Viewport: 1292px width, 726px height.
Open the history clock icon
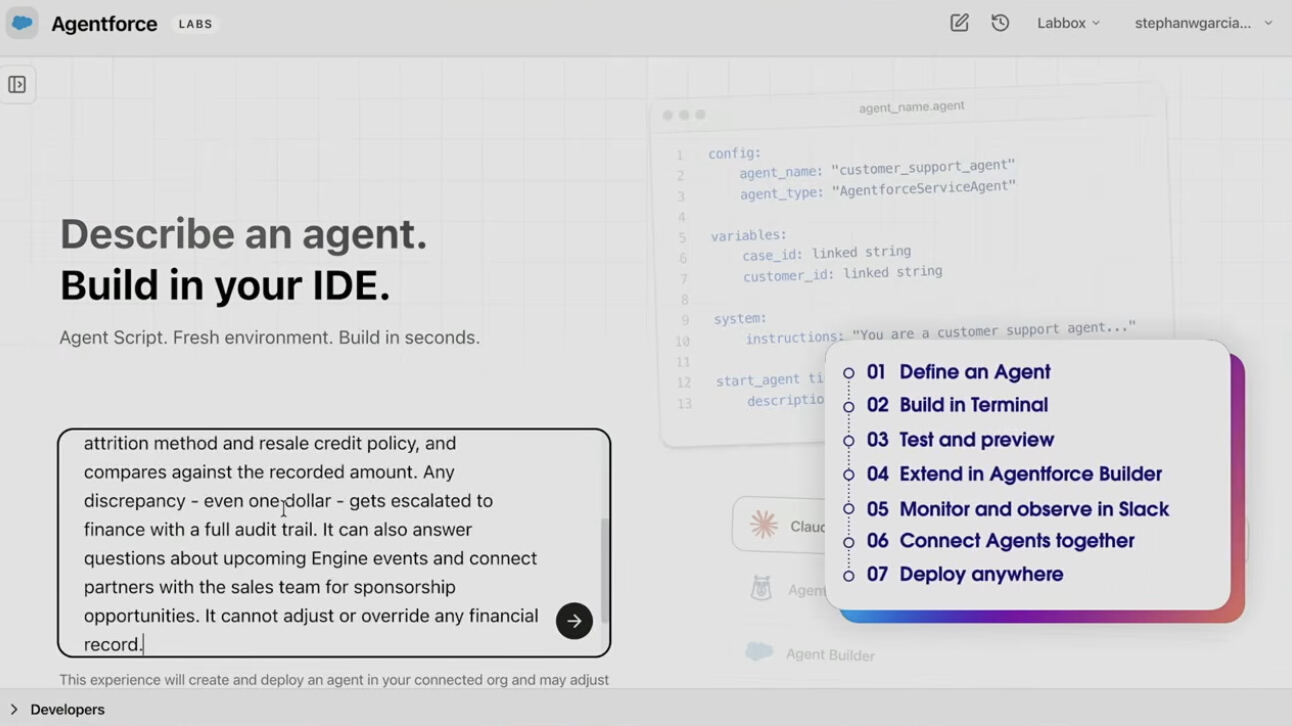pyautogui.click(x=1000, y=23)
